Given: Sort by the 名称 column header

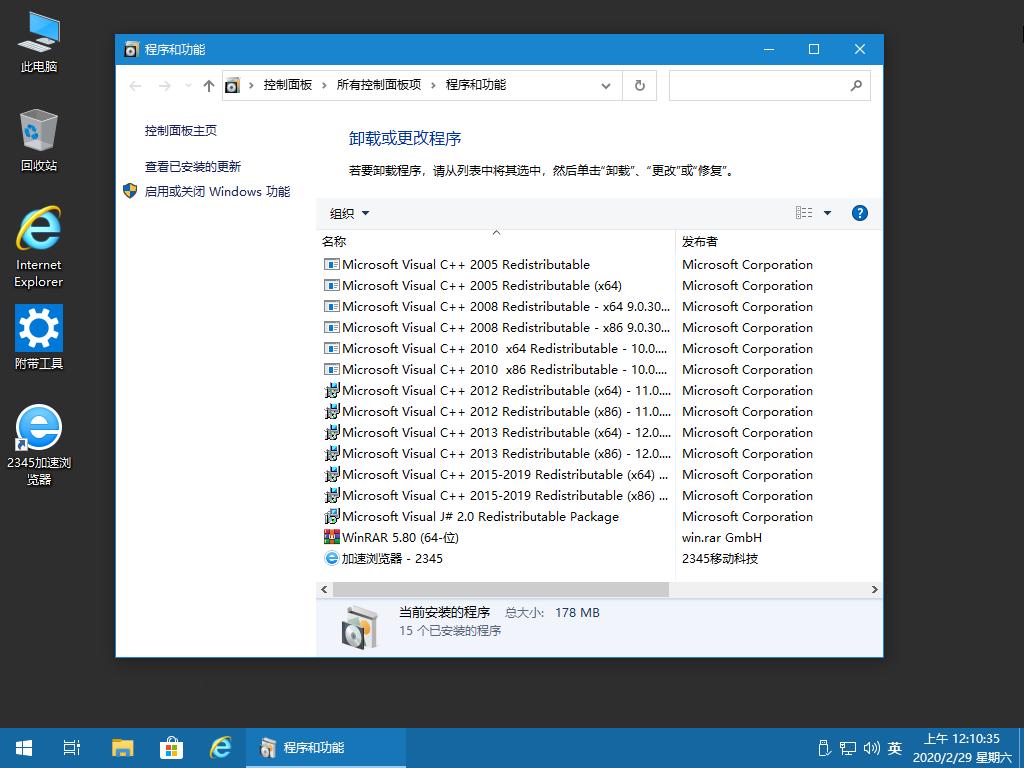Looking at the screenshot, I should tap(496, 241).
